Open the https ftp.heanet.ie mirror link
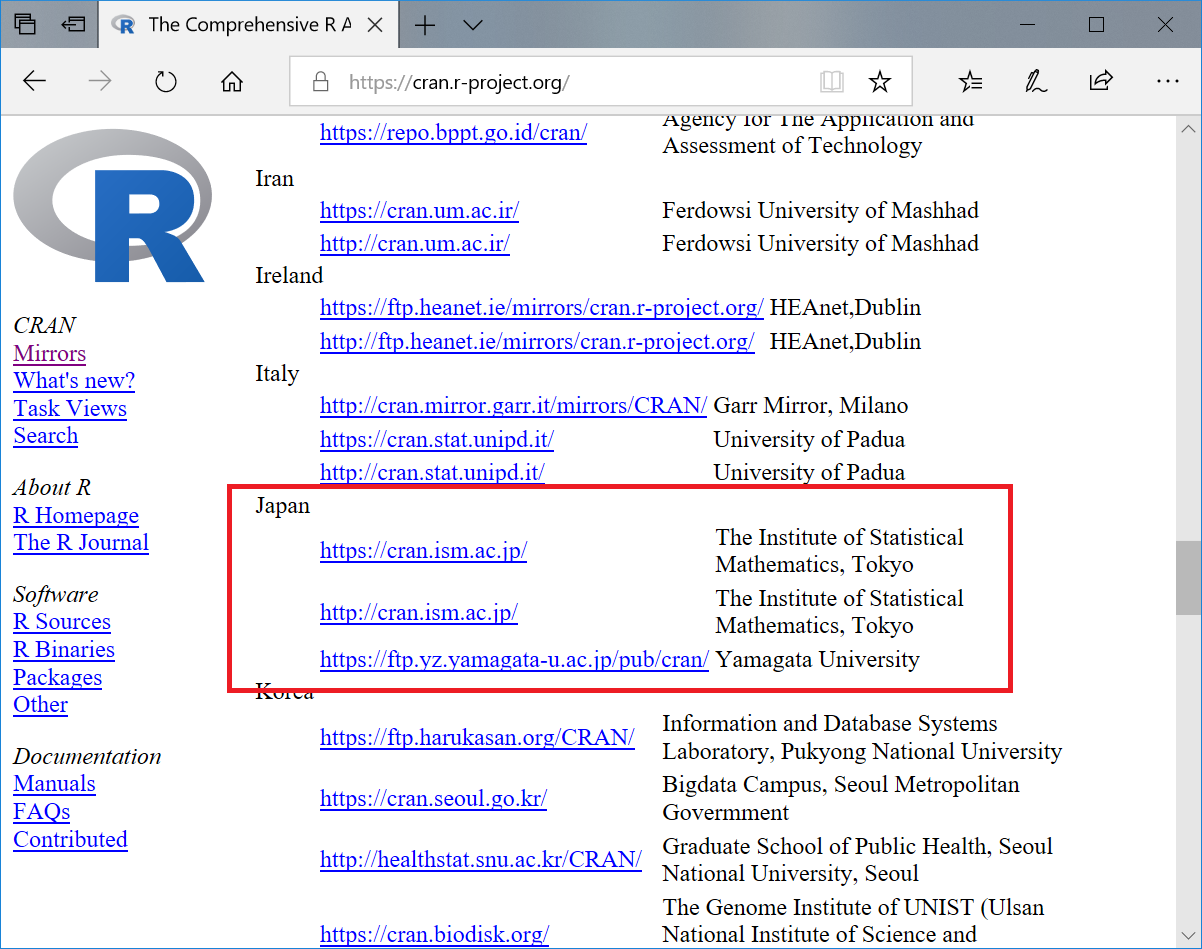1202x949 pixels. click(x=542, y=308)
